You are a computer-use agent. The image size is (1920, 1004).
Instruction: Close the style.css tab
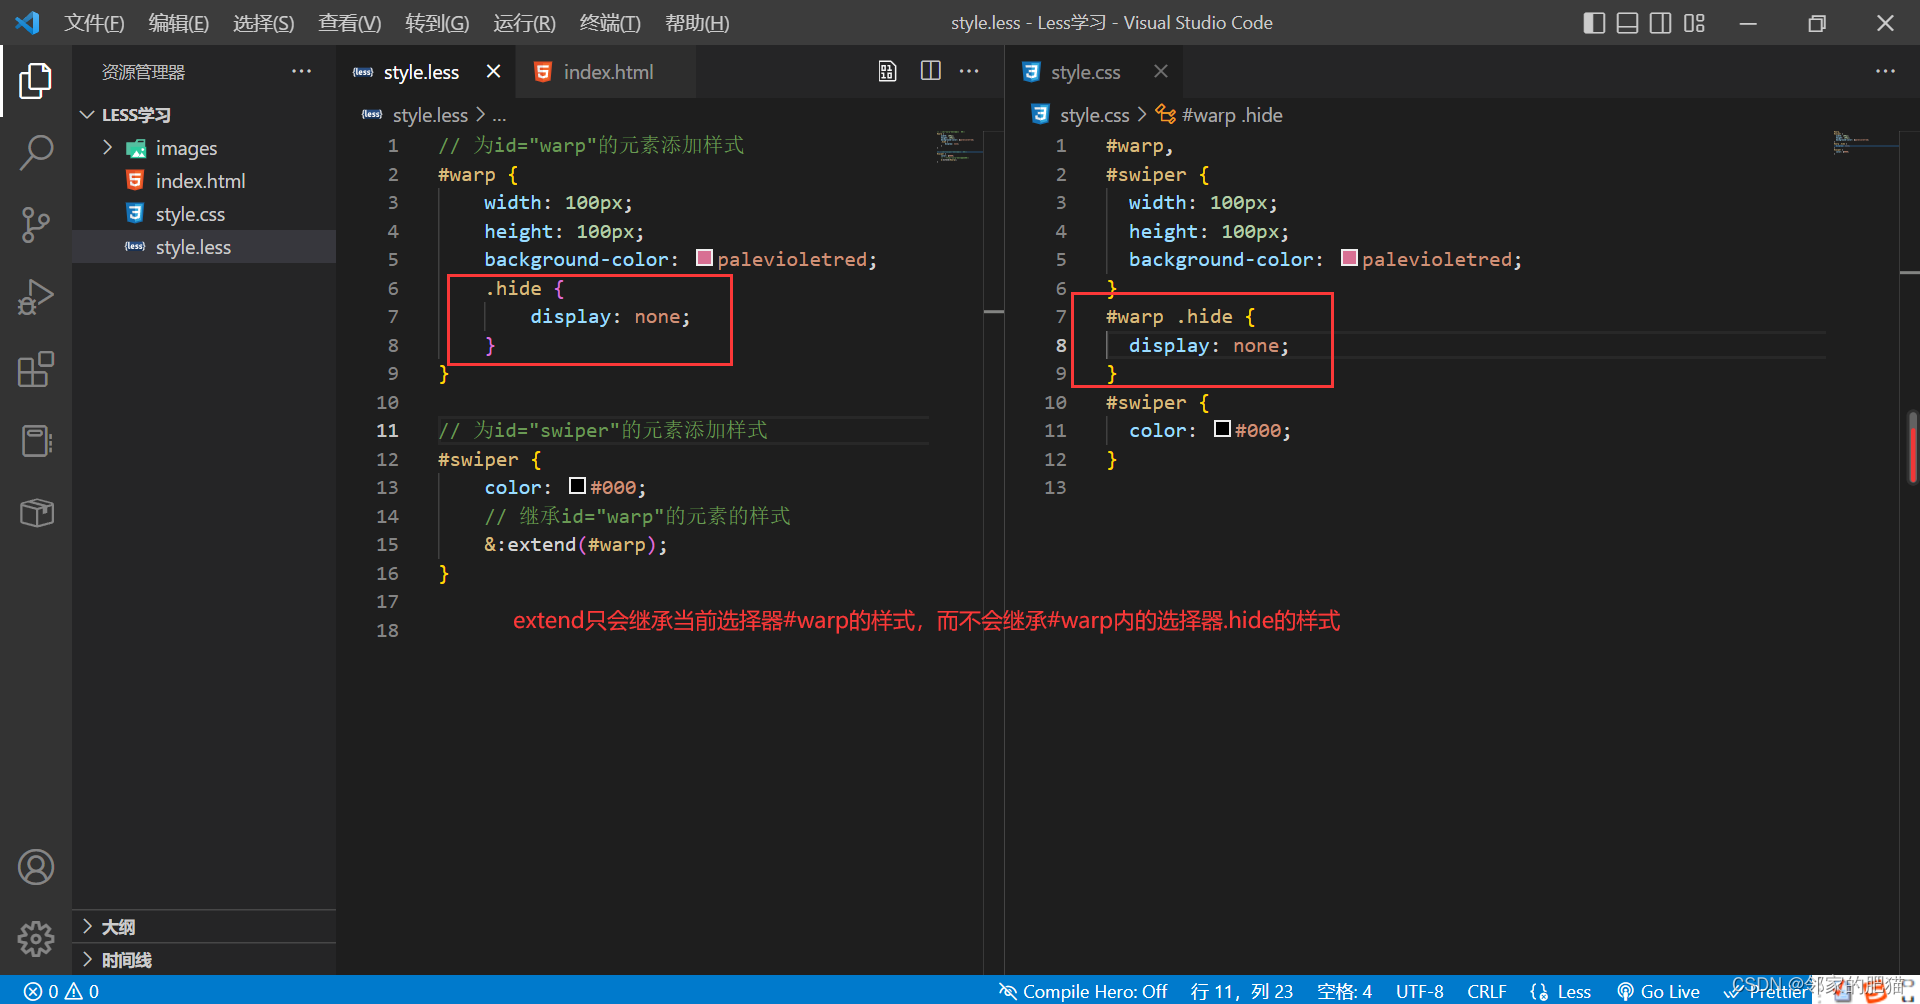point(1160,71)
